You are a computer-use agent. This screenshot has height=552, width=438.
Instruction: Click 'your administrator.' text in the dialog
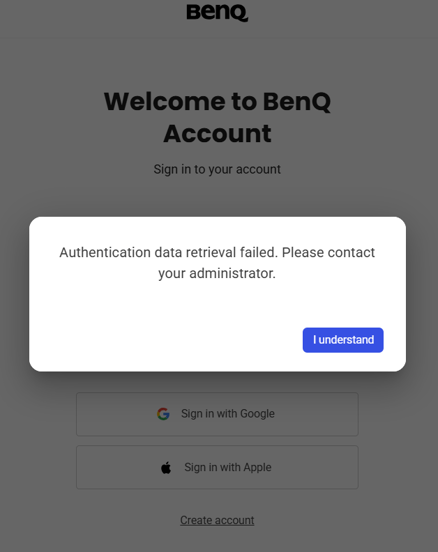(x=217, y=274)
